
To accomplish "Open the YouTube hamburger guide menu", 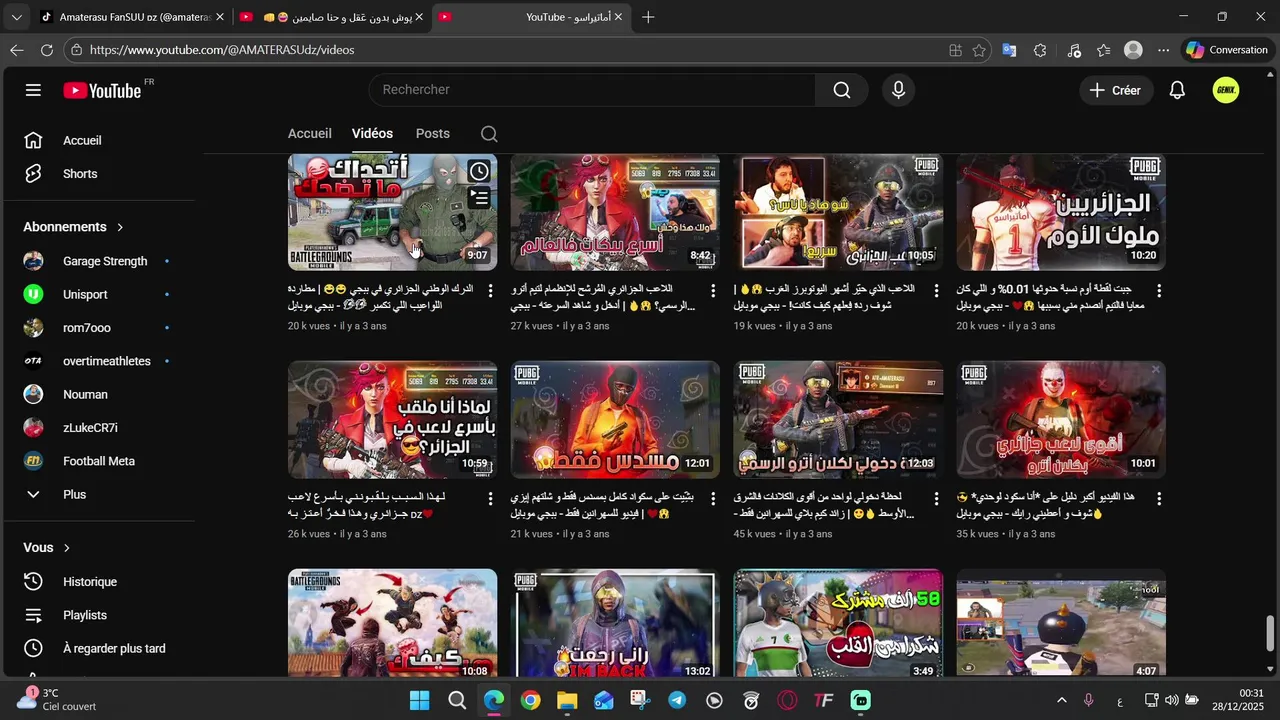I will coord(33,90).
